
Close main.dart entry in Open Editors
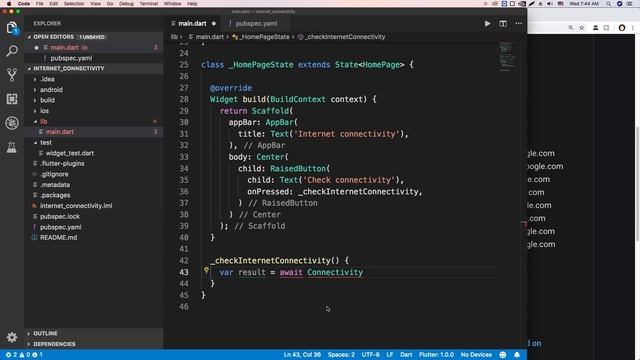coord(36,48)
